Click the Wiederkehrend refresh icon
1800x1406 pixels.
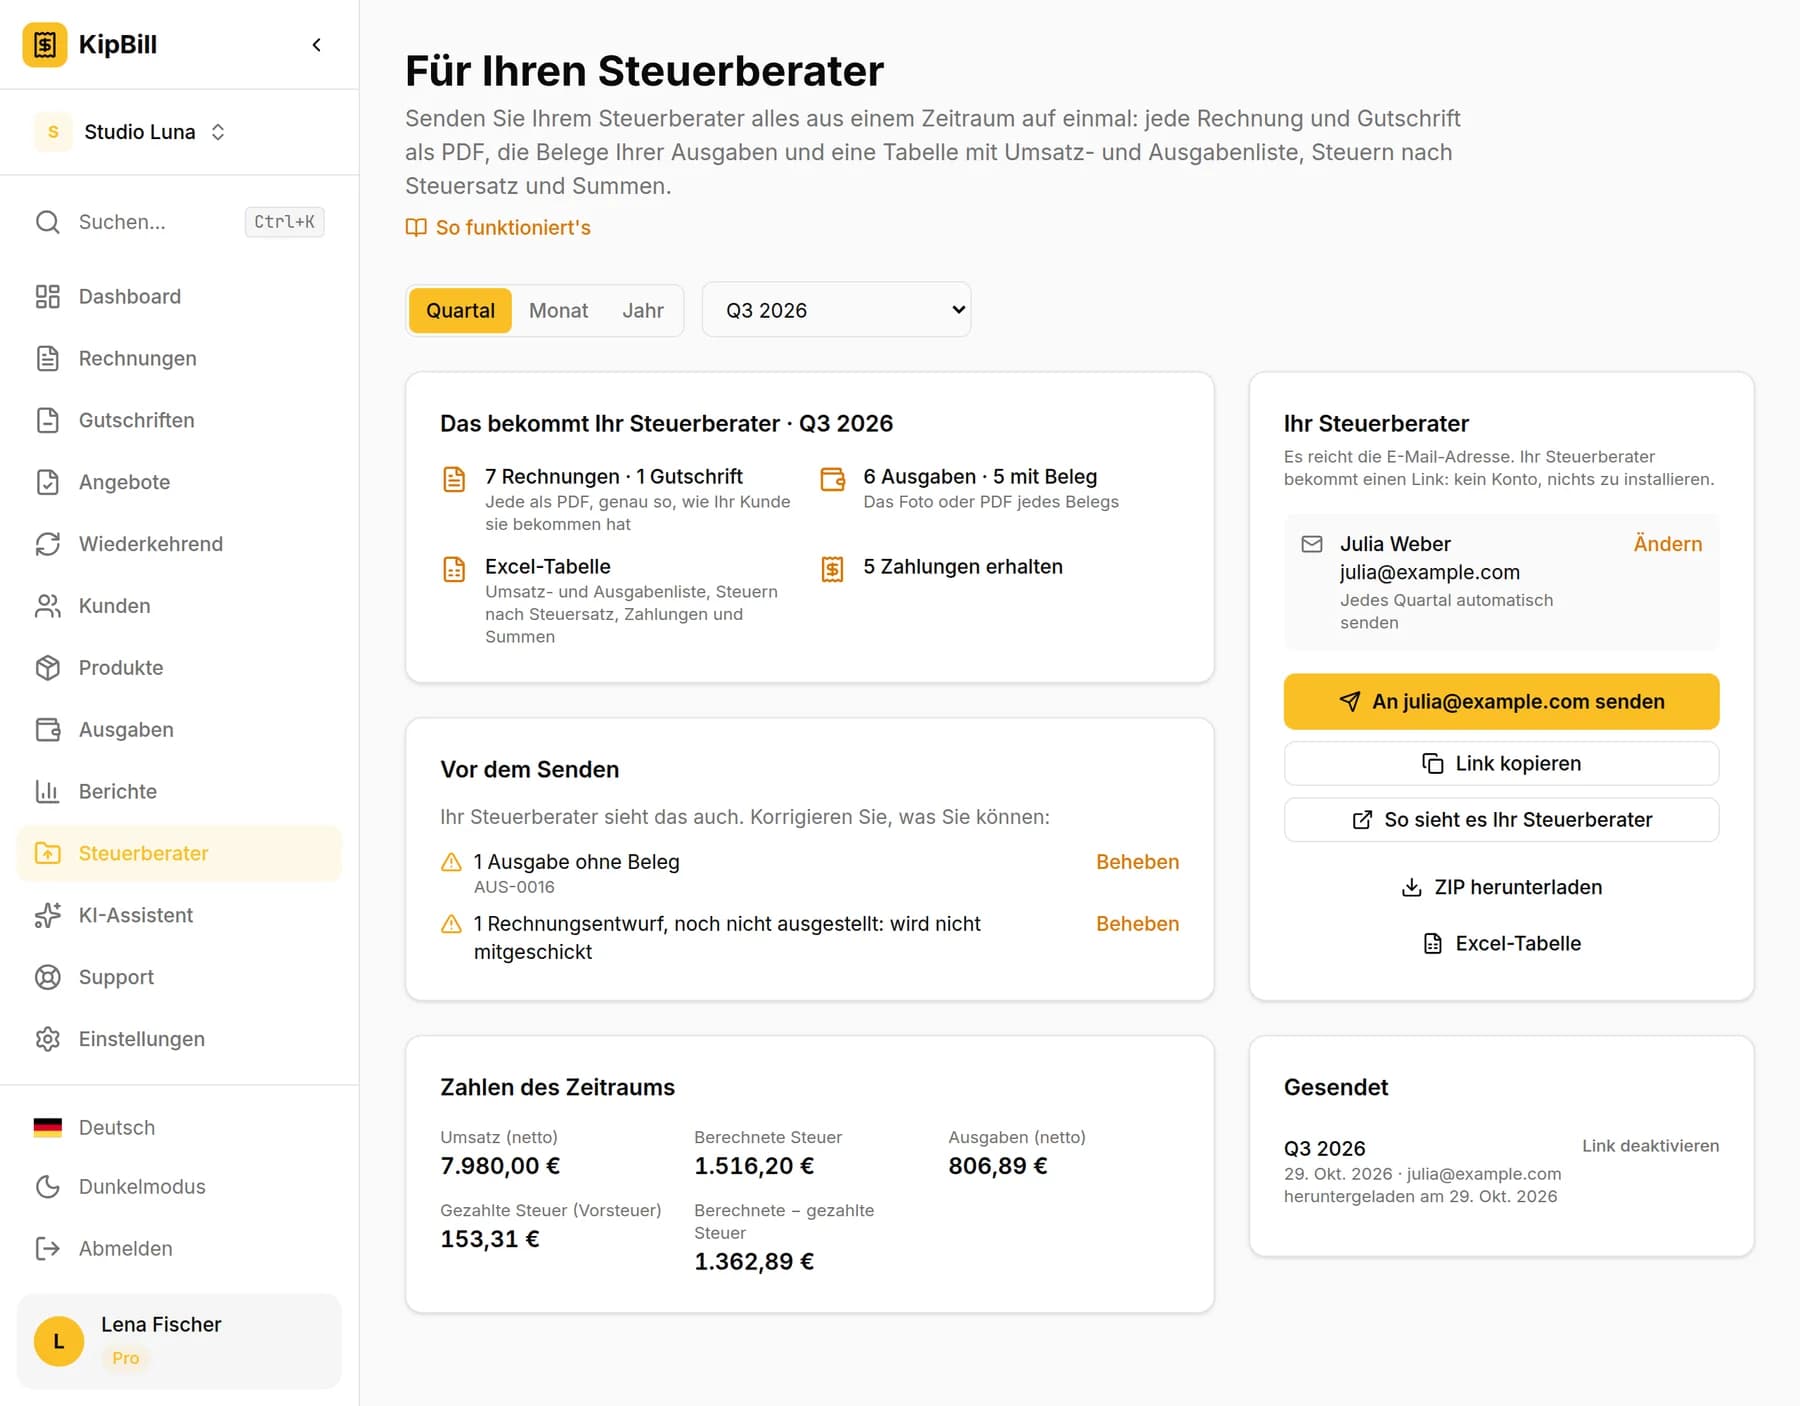(x=48, y=544)
